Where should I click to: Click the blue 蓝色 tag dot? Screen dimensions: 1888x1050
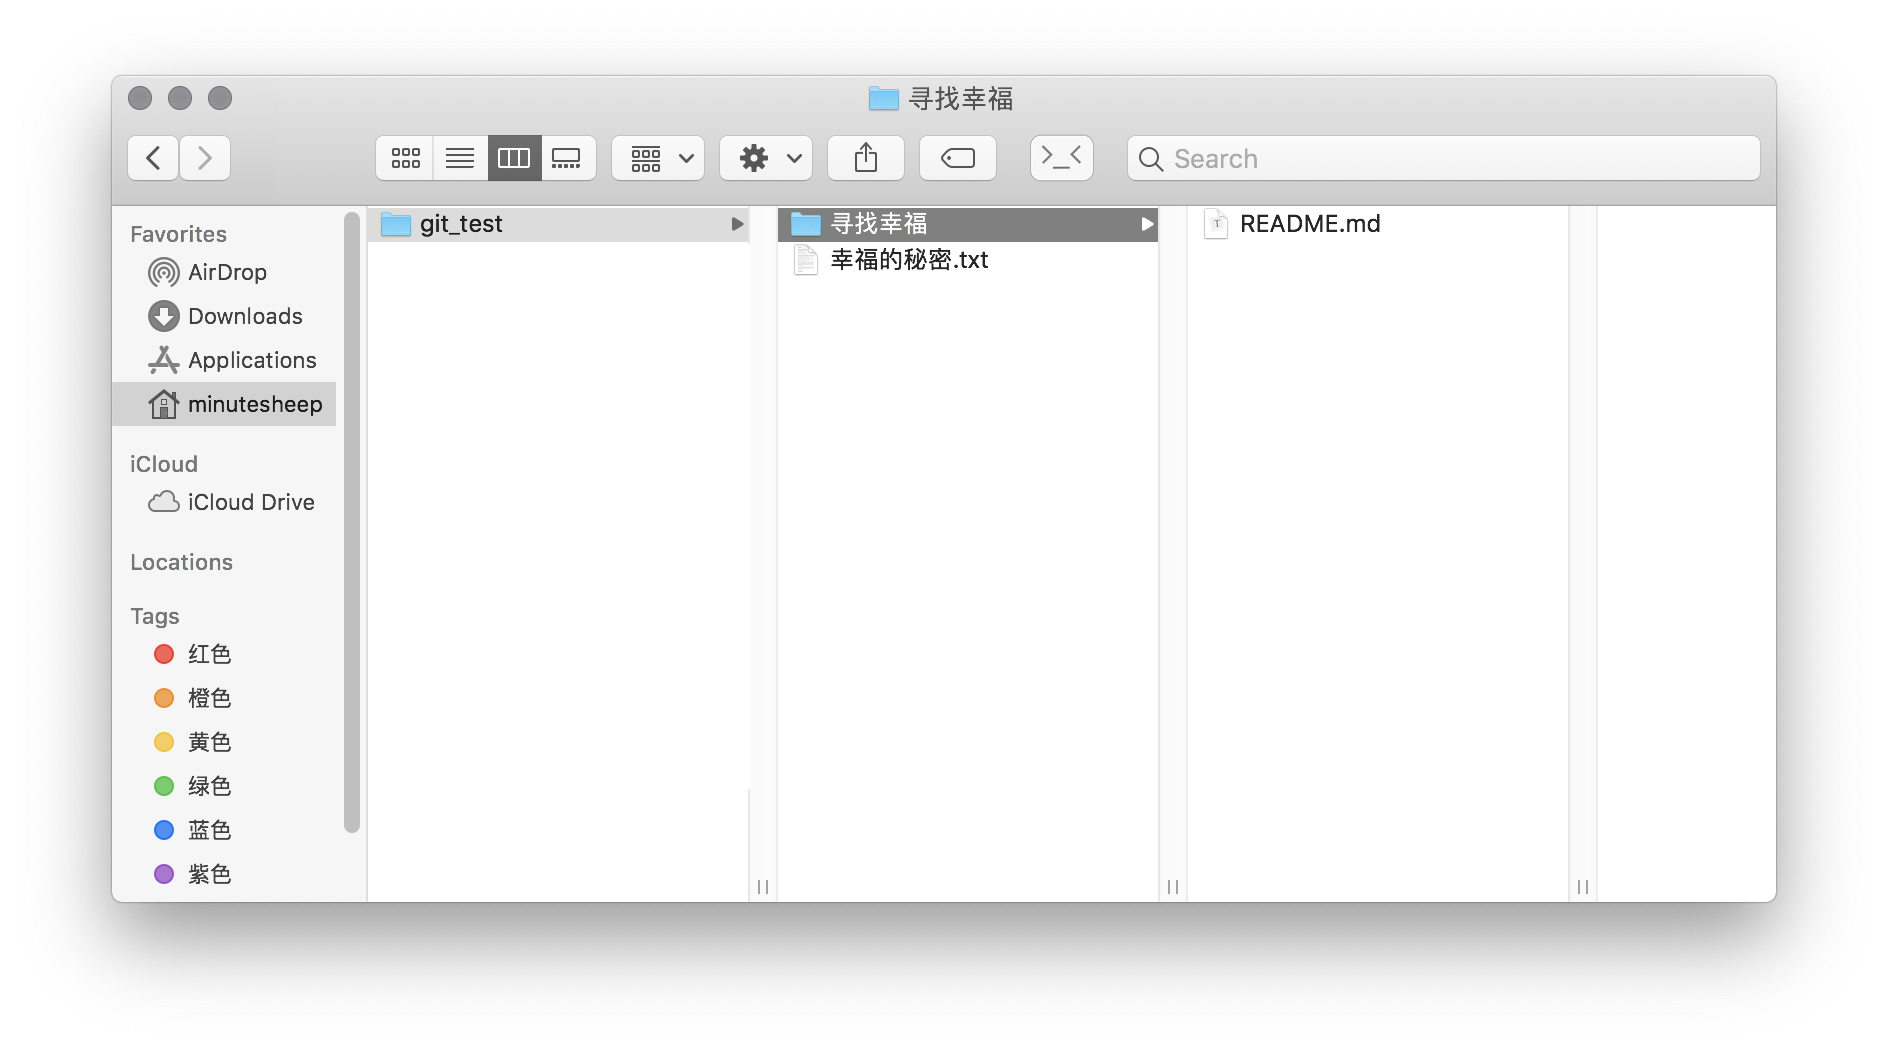(164, 830)
